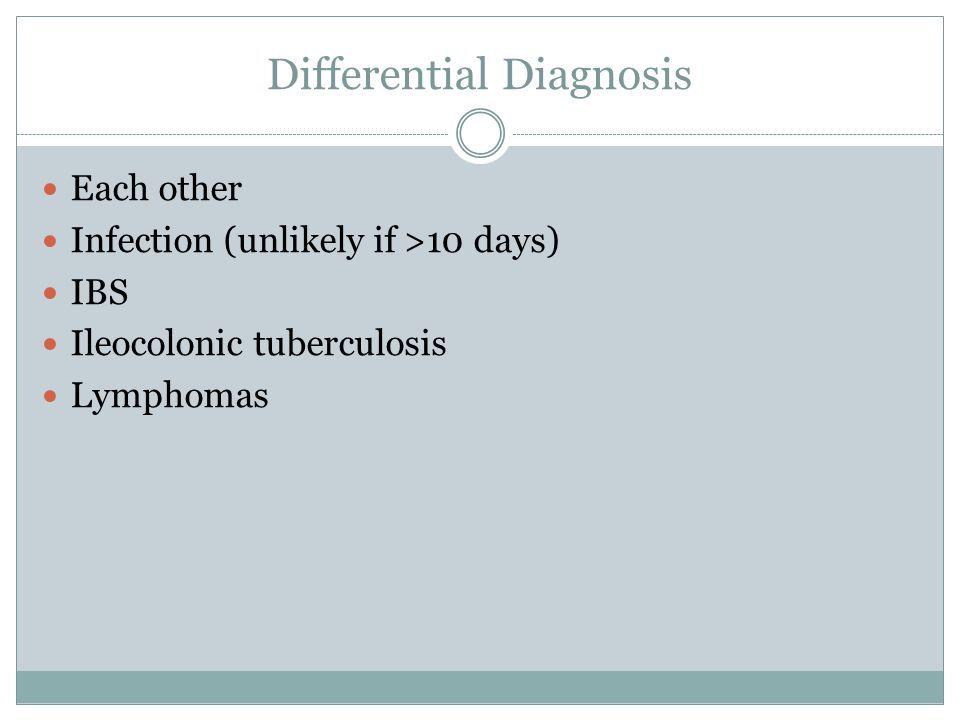The width and height of the screenshot is (960, 720).
Task: Click the orange bullet beside IBS
Action: 50,293
